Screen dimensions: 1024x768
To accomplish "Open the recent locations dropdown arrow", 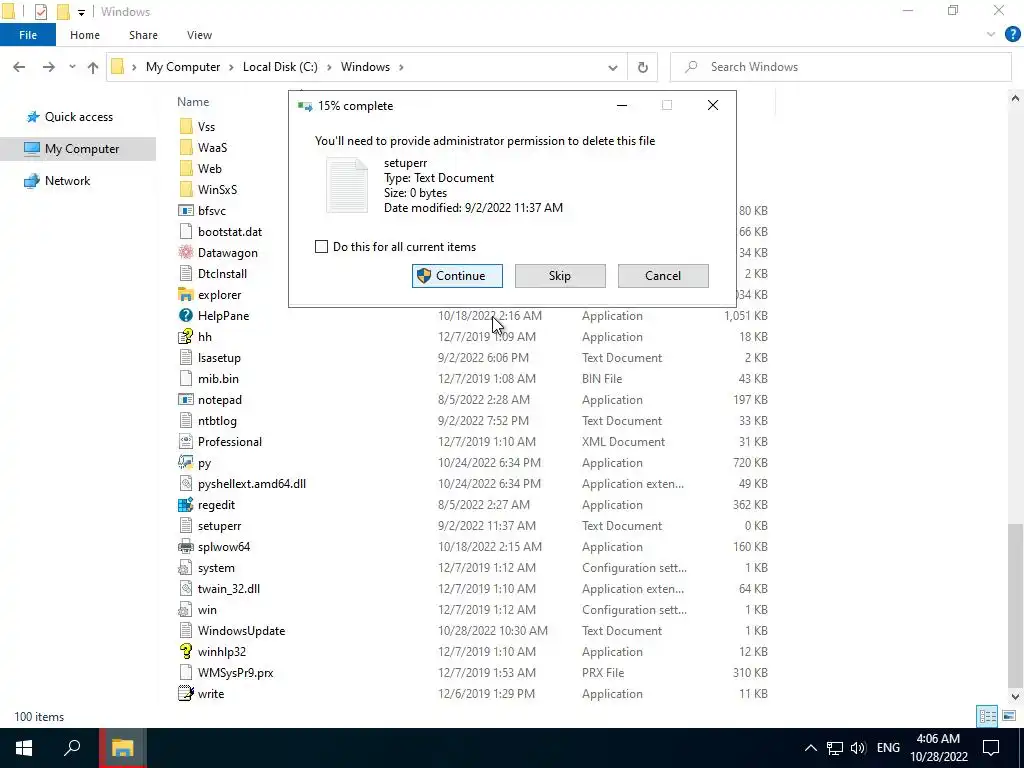I will pyautogui.click(x=72, y=67).
